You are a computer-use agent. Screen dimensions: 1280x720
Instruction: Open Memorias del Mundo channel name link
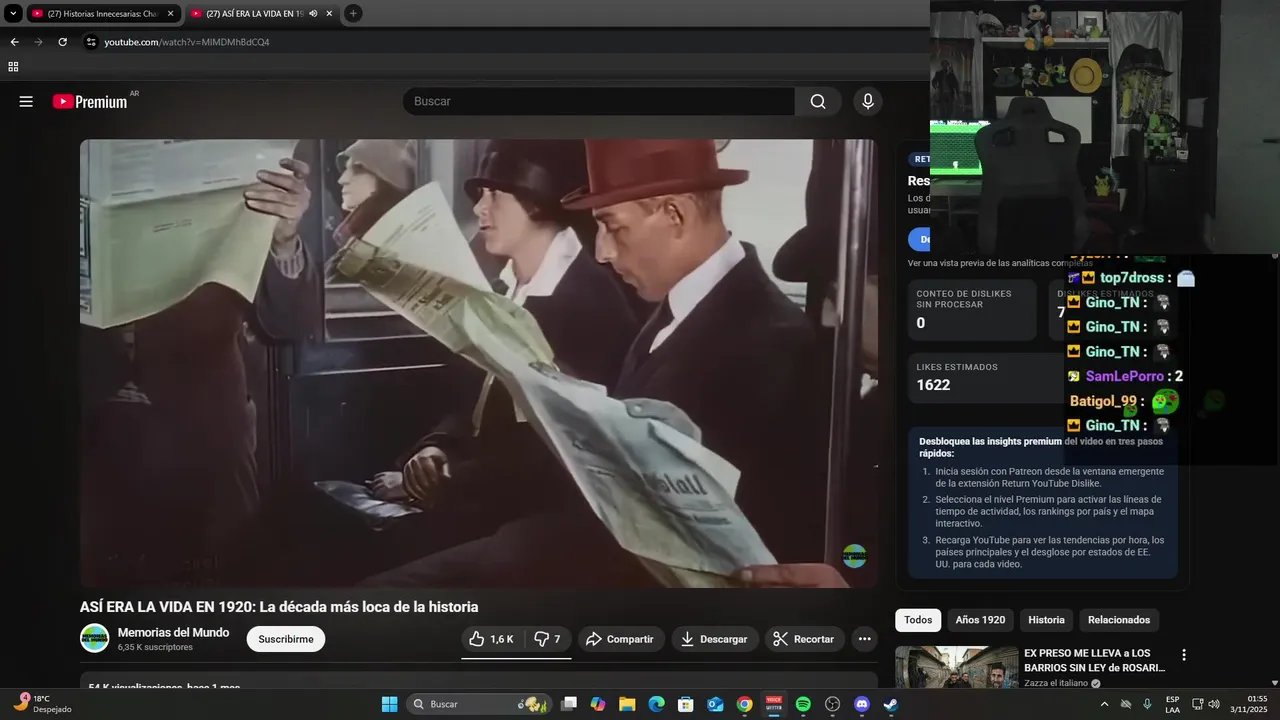tap(173, 632)
